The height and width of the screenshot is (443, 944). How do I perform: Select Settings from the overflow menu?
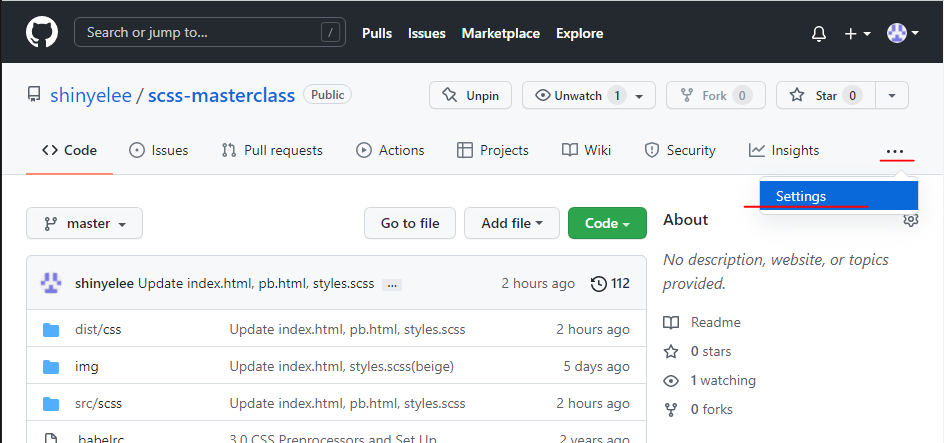point(839,196)
